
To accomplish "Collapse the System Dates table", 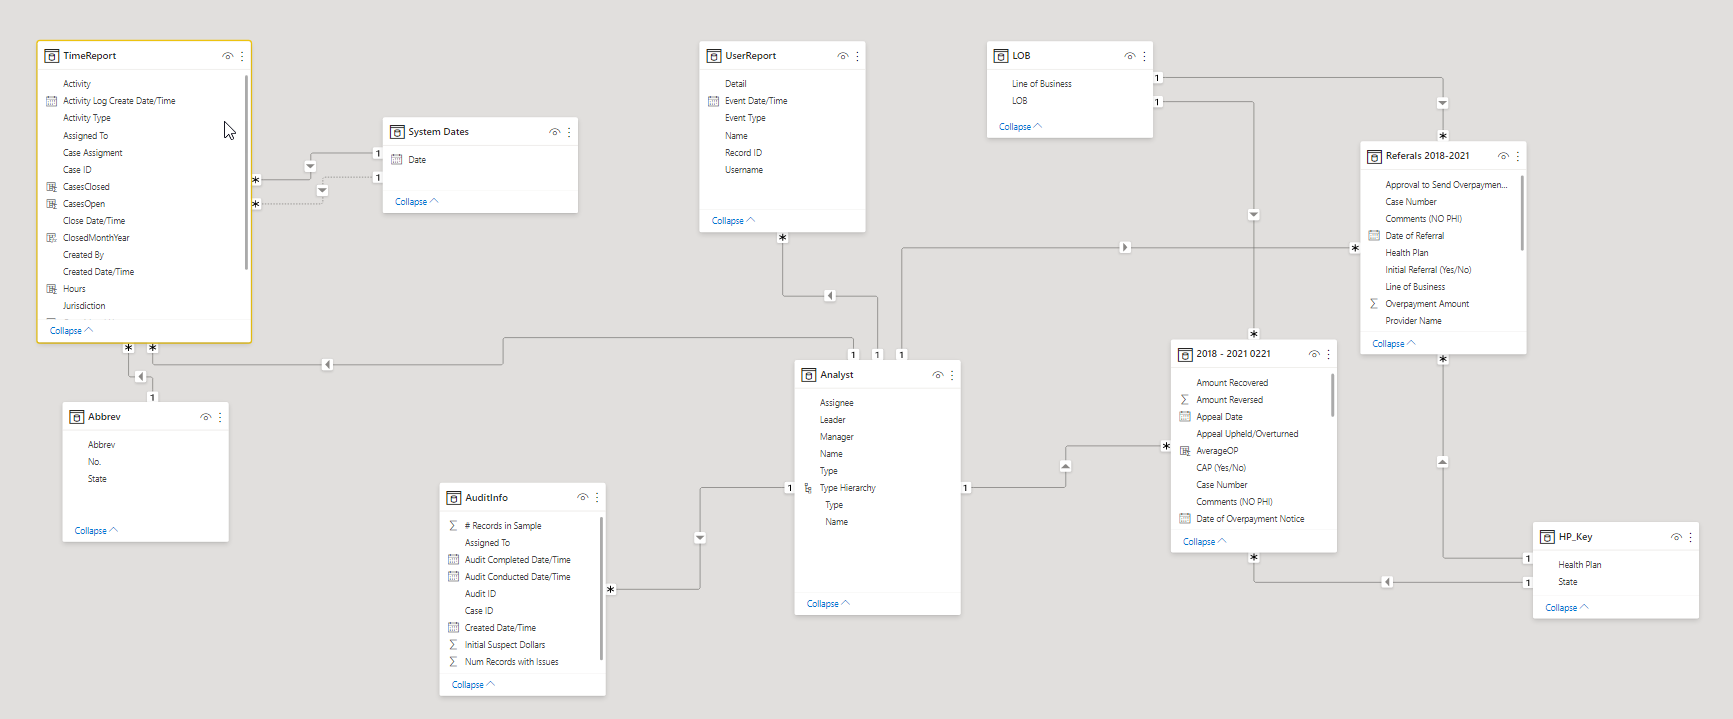I will point(416,202).
